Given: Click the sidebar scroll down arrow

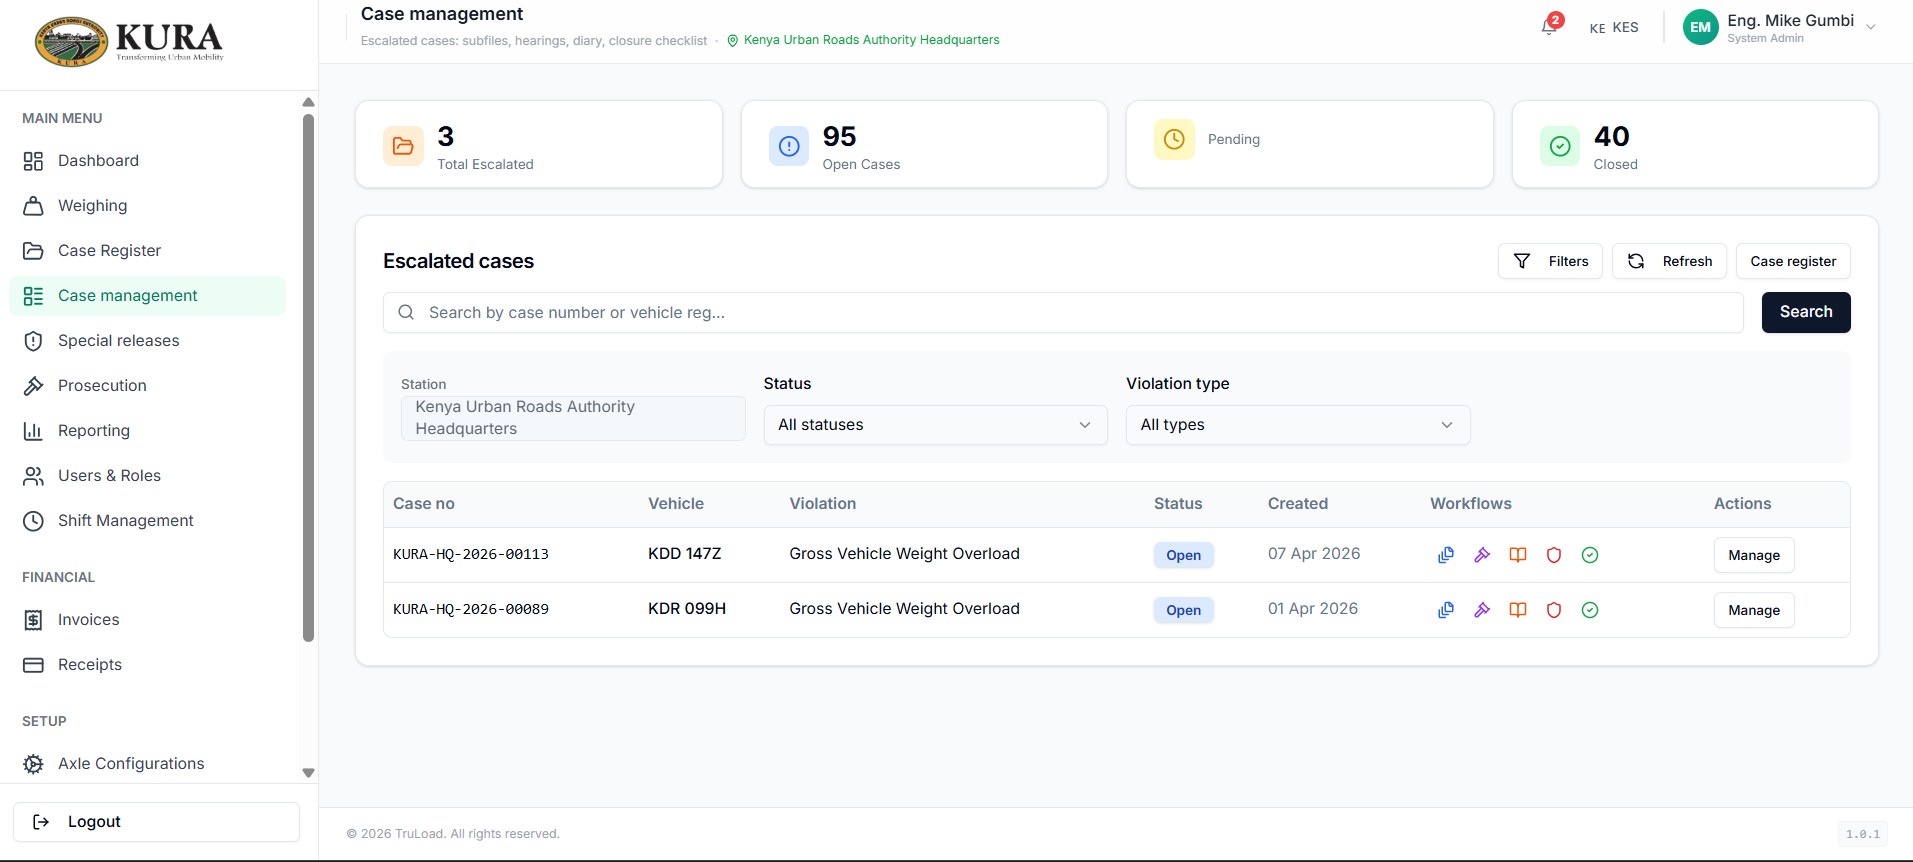Looking at the screenshot, I should (308, 773).
